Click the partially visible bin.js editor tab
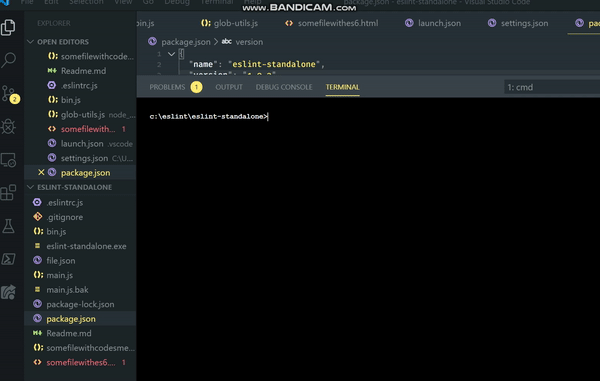 click(x=145, y=23)
